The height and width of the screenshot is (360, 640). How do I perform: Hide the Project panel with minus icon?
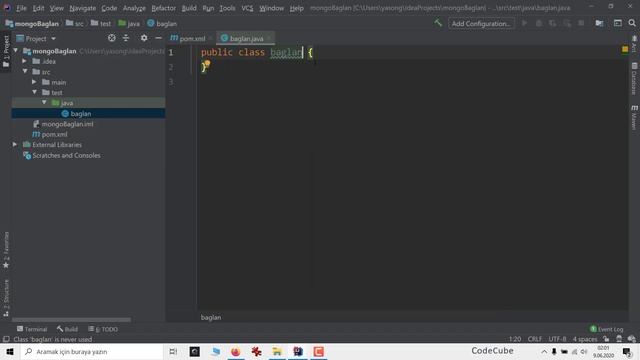click(x=158, y=38)
